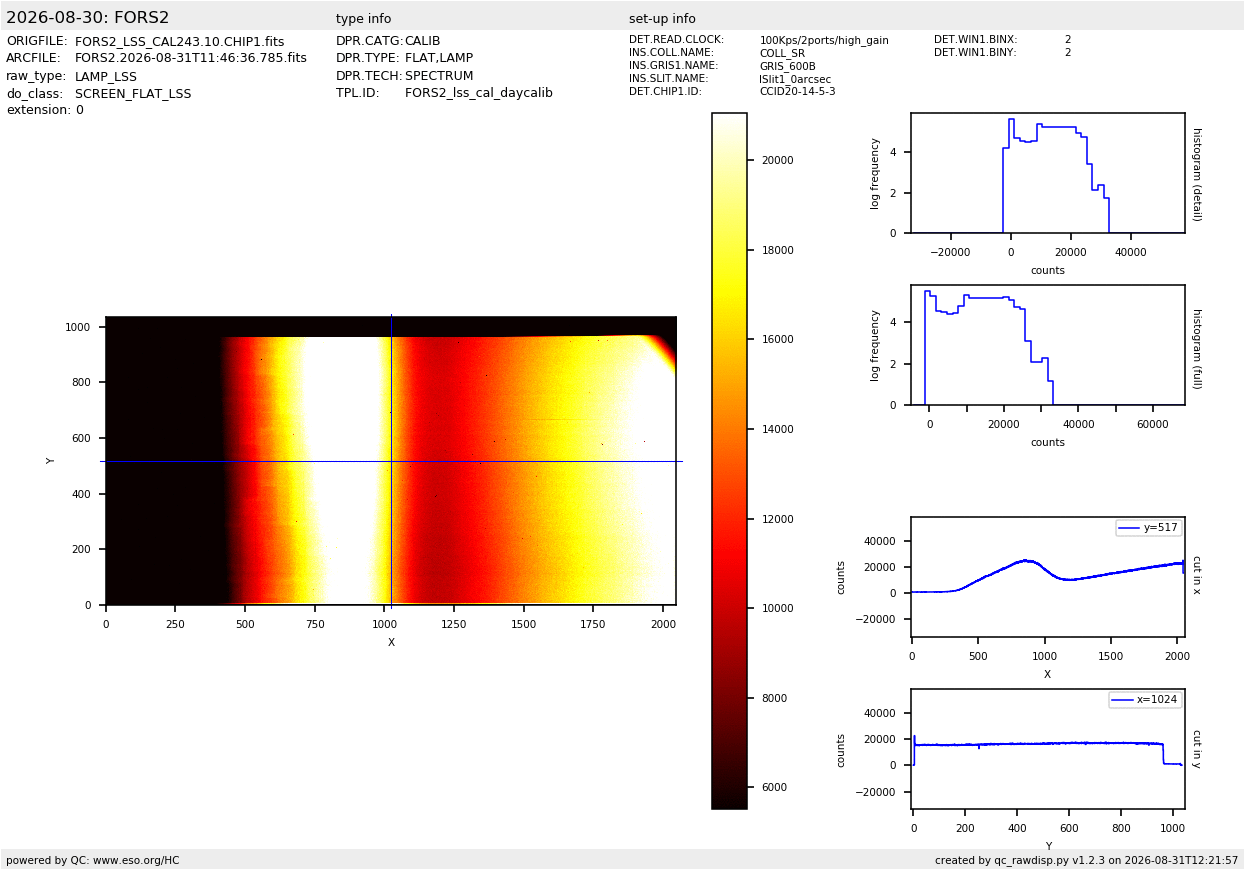Click the SCREEN_FLAT_LSS do_class value
The height and width of the screenshot is (870, 1245).
pyautogui.click(x=133, y=94)
